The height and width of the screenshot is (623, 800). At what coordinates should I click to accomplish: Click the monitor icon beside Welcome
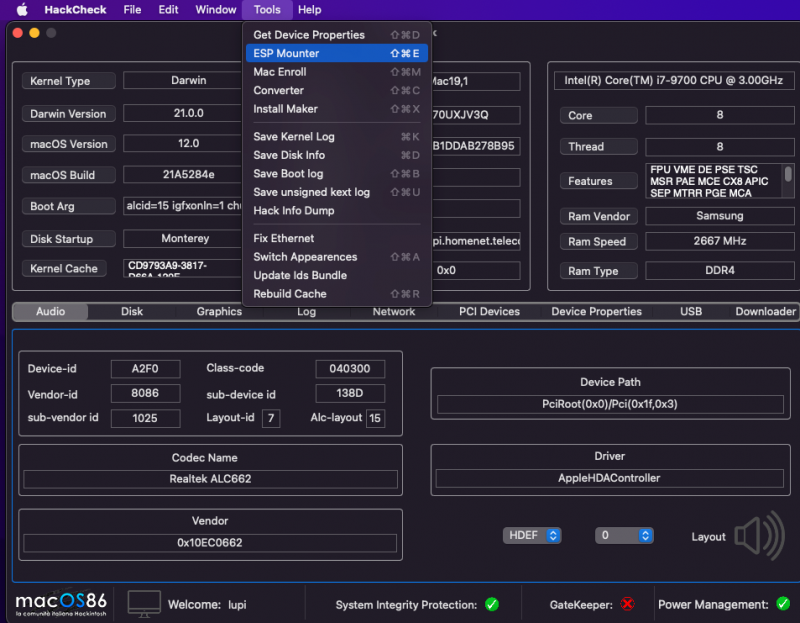(144, 604)
